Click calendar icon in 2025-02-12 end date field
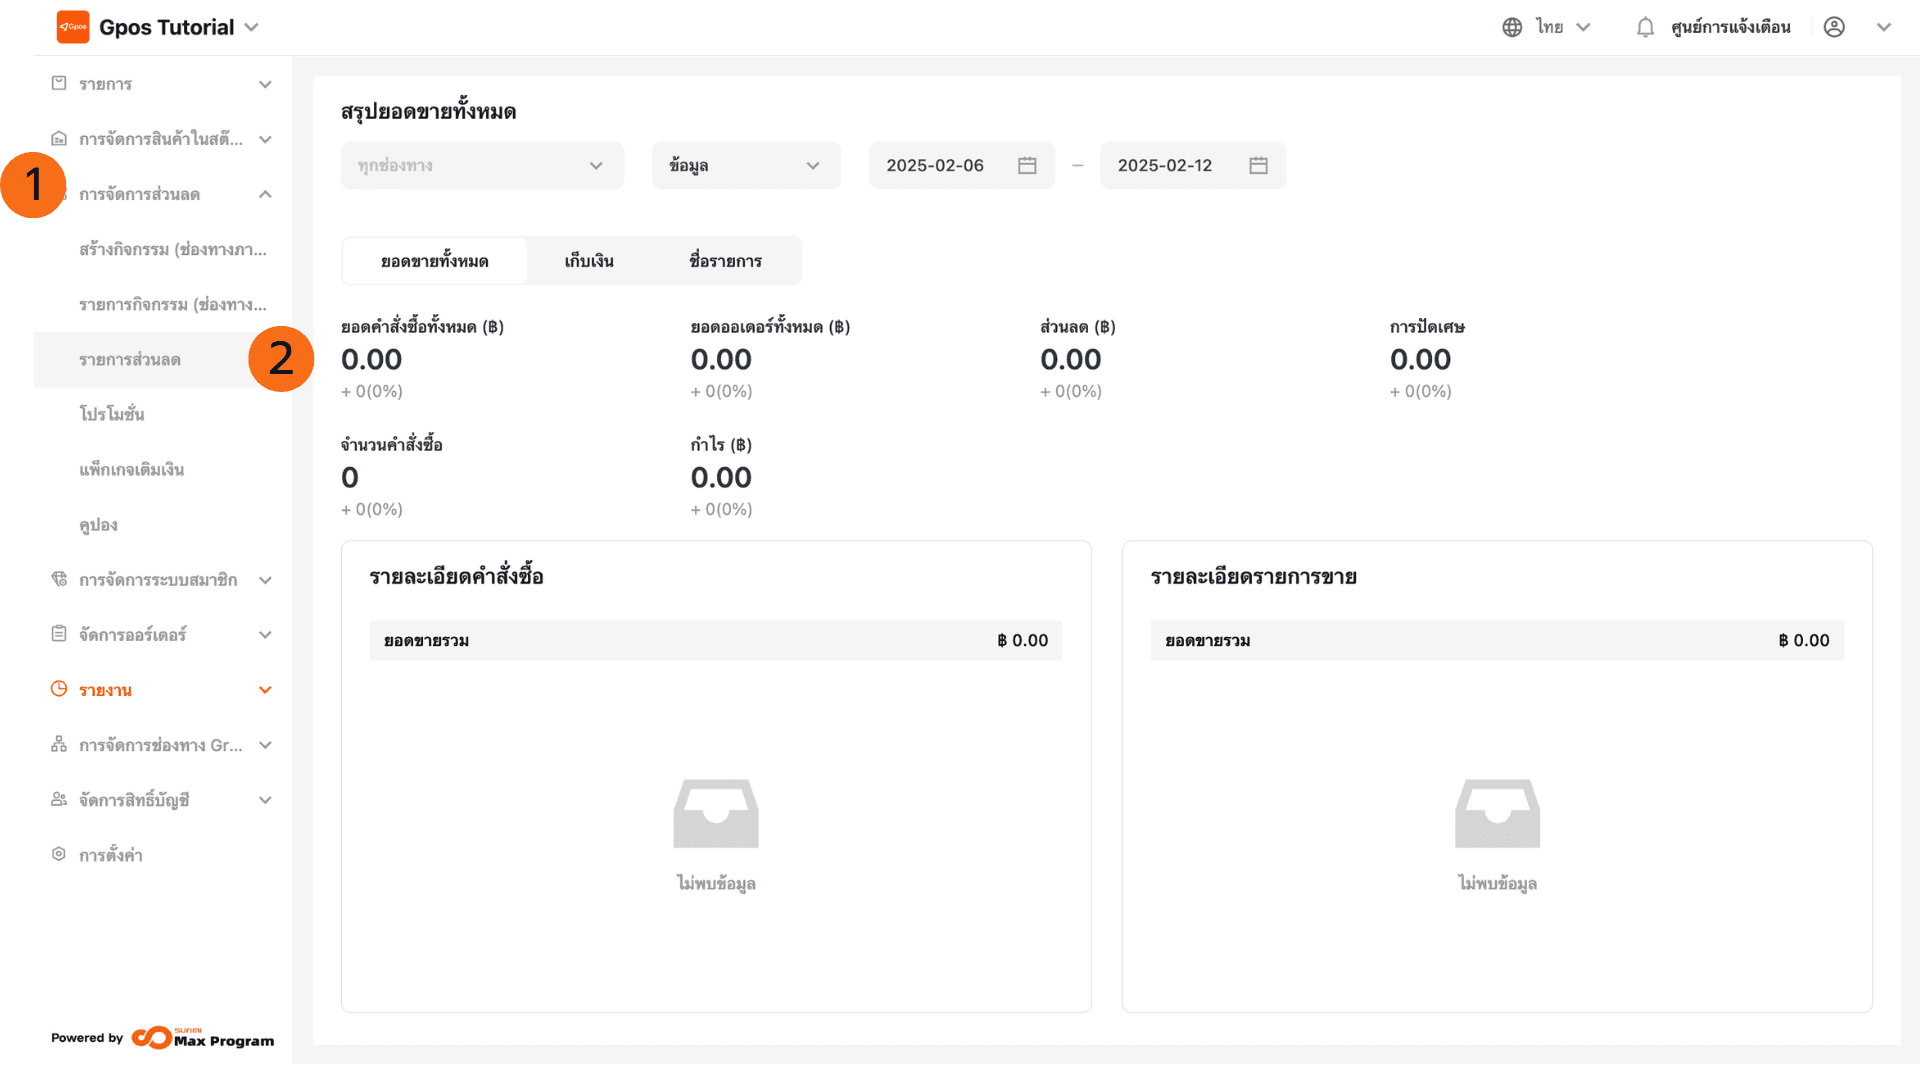 click(x=1258, y=165)
